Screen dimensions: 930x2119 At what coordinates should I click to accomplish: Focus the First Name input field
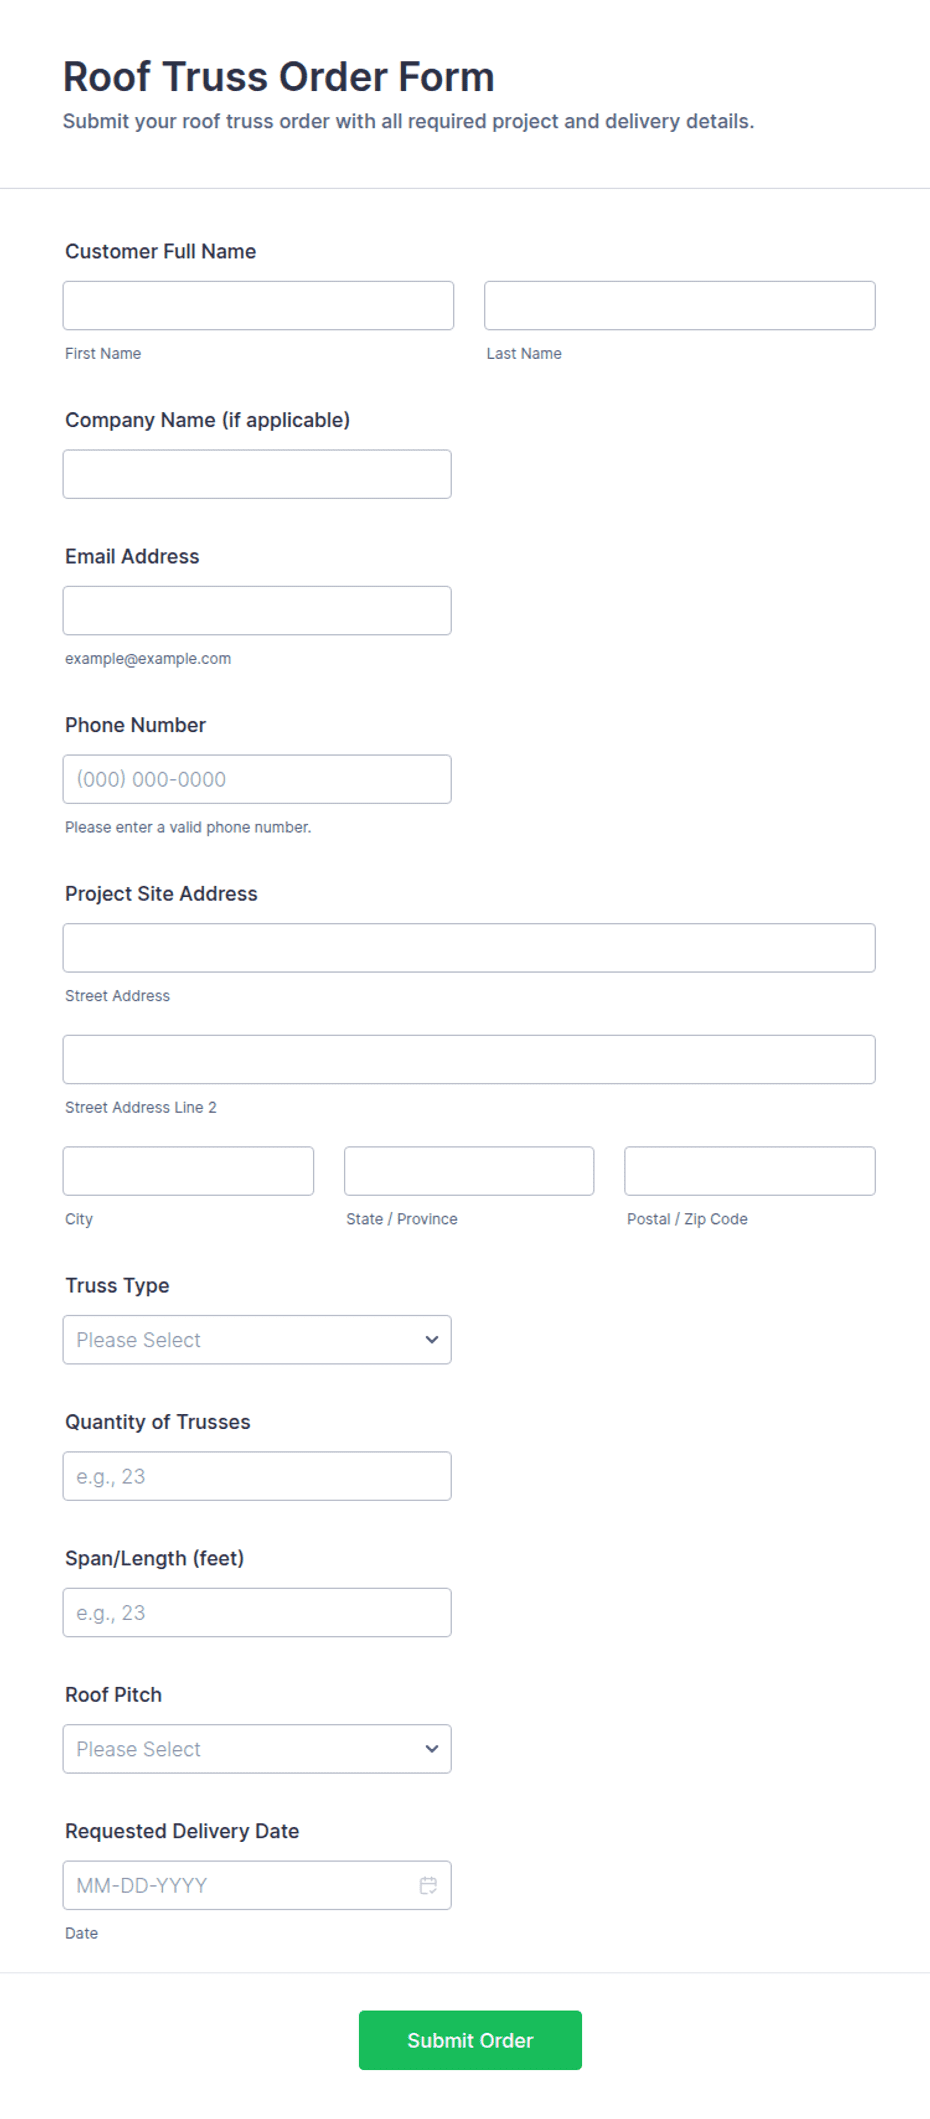tap(257, 305)
